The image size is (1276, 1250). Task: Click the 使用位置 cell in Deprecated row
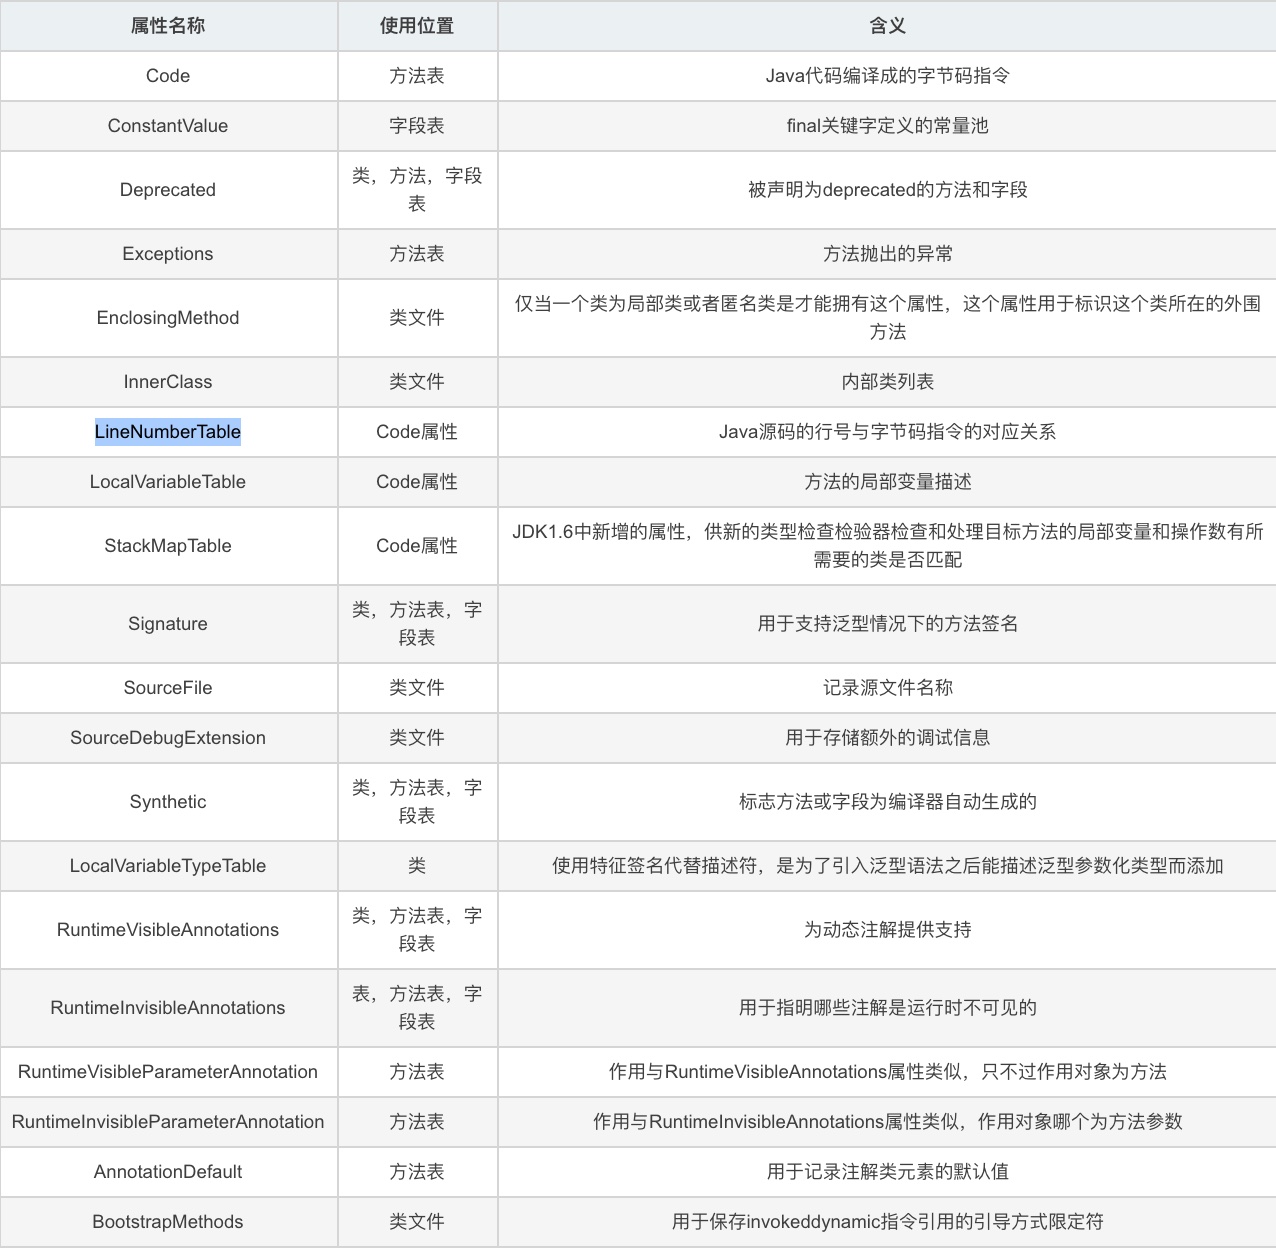(x=417, y=190)
